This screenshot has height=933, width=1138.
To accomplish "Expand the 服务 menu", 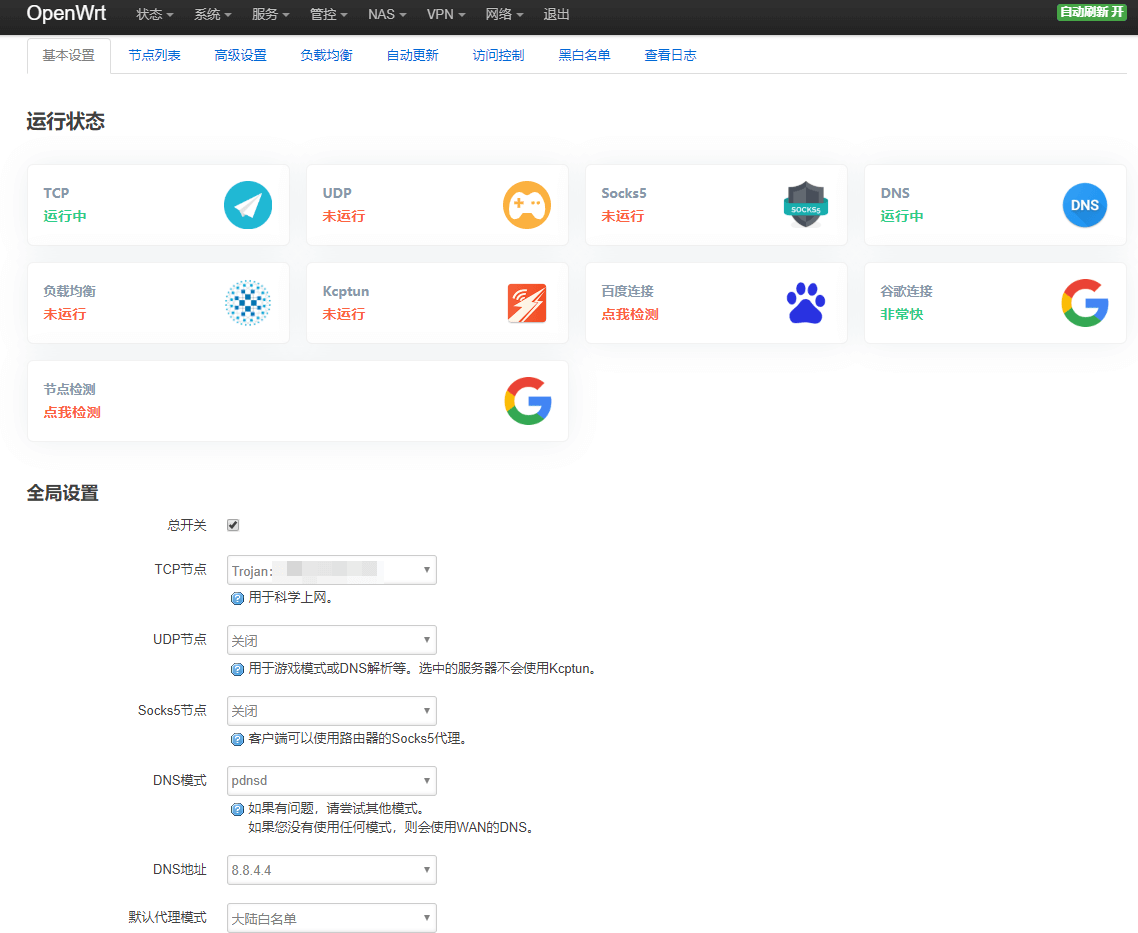I will tap(270, 15).
